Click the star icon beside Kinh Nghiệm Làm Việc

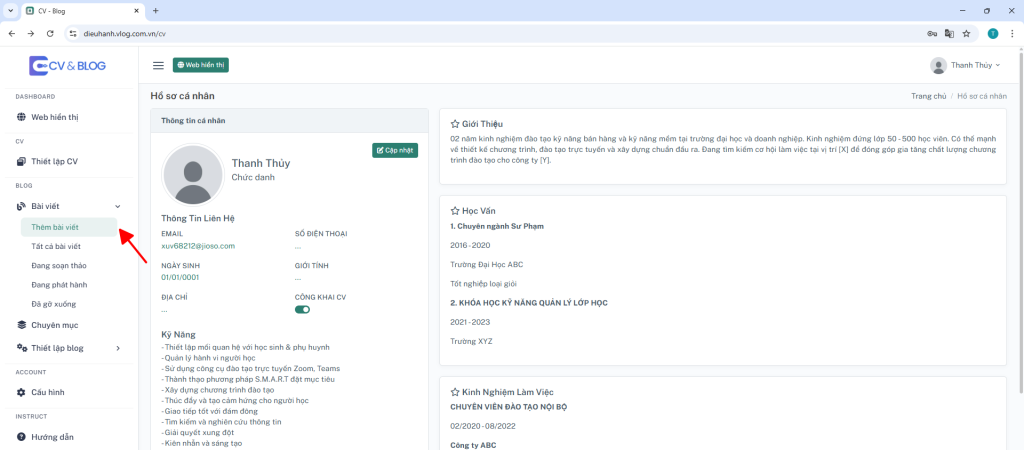pyautogui.click(x=455, y=392)
